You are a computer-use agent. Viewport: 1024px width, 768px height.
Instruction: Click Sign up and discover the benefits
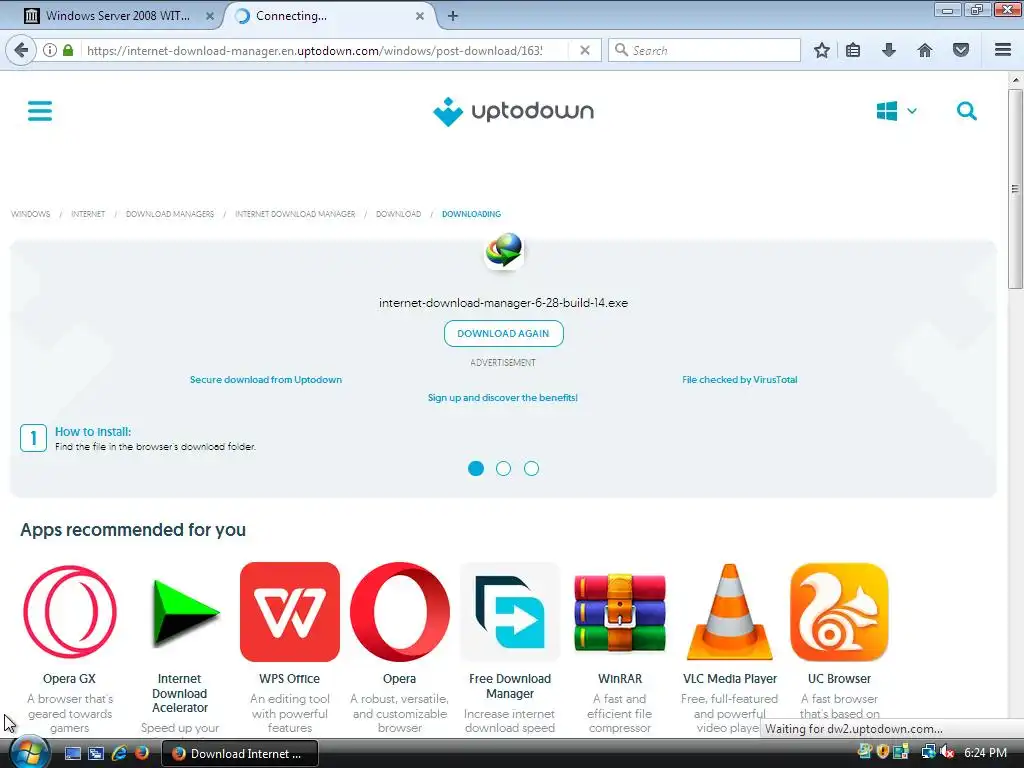pyautogui.click(x=503, y=398)
